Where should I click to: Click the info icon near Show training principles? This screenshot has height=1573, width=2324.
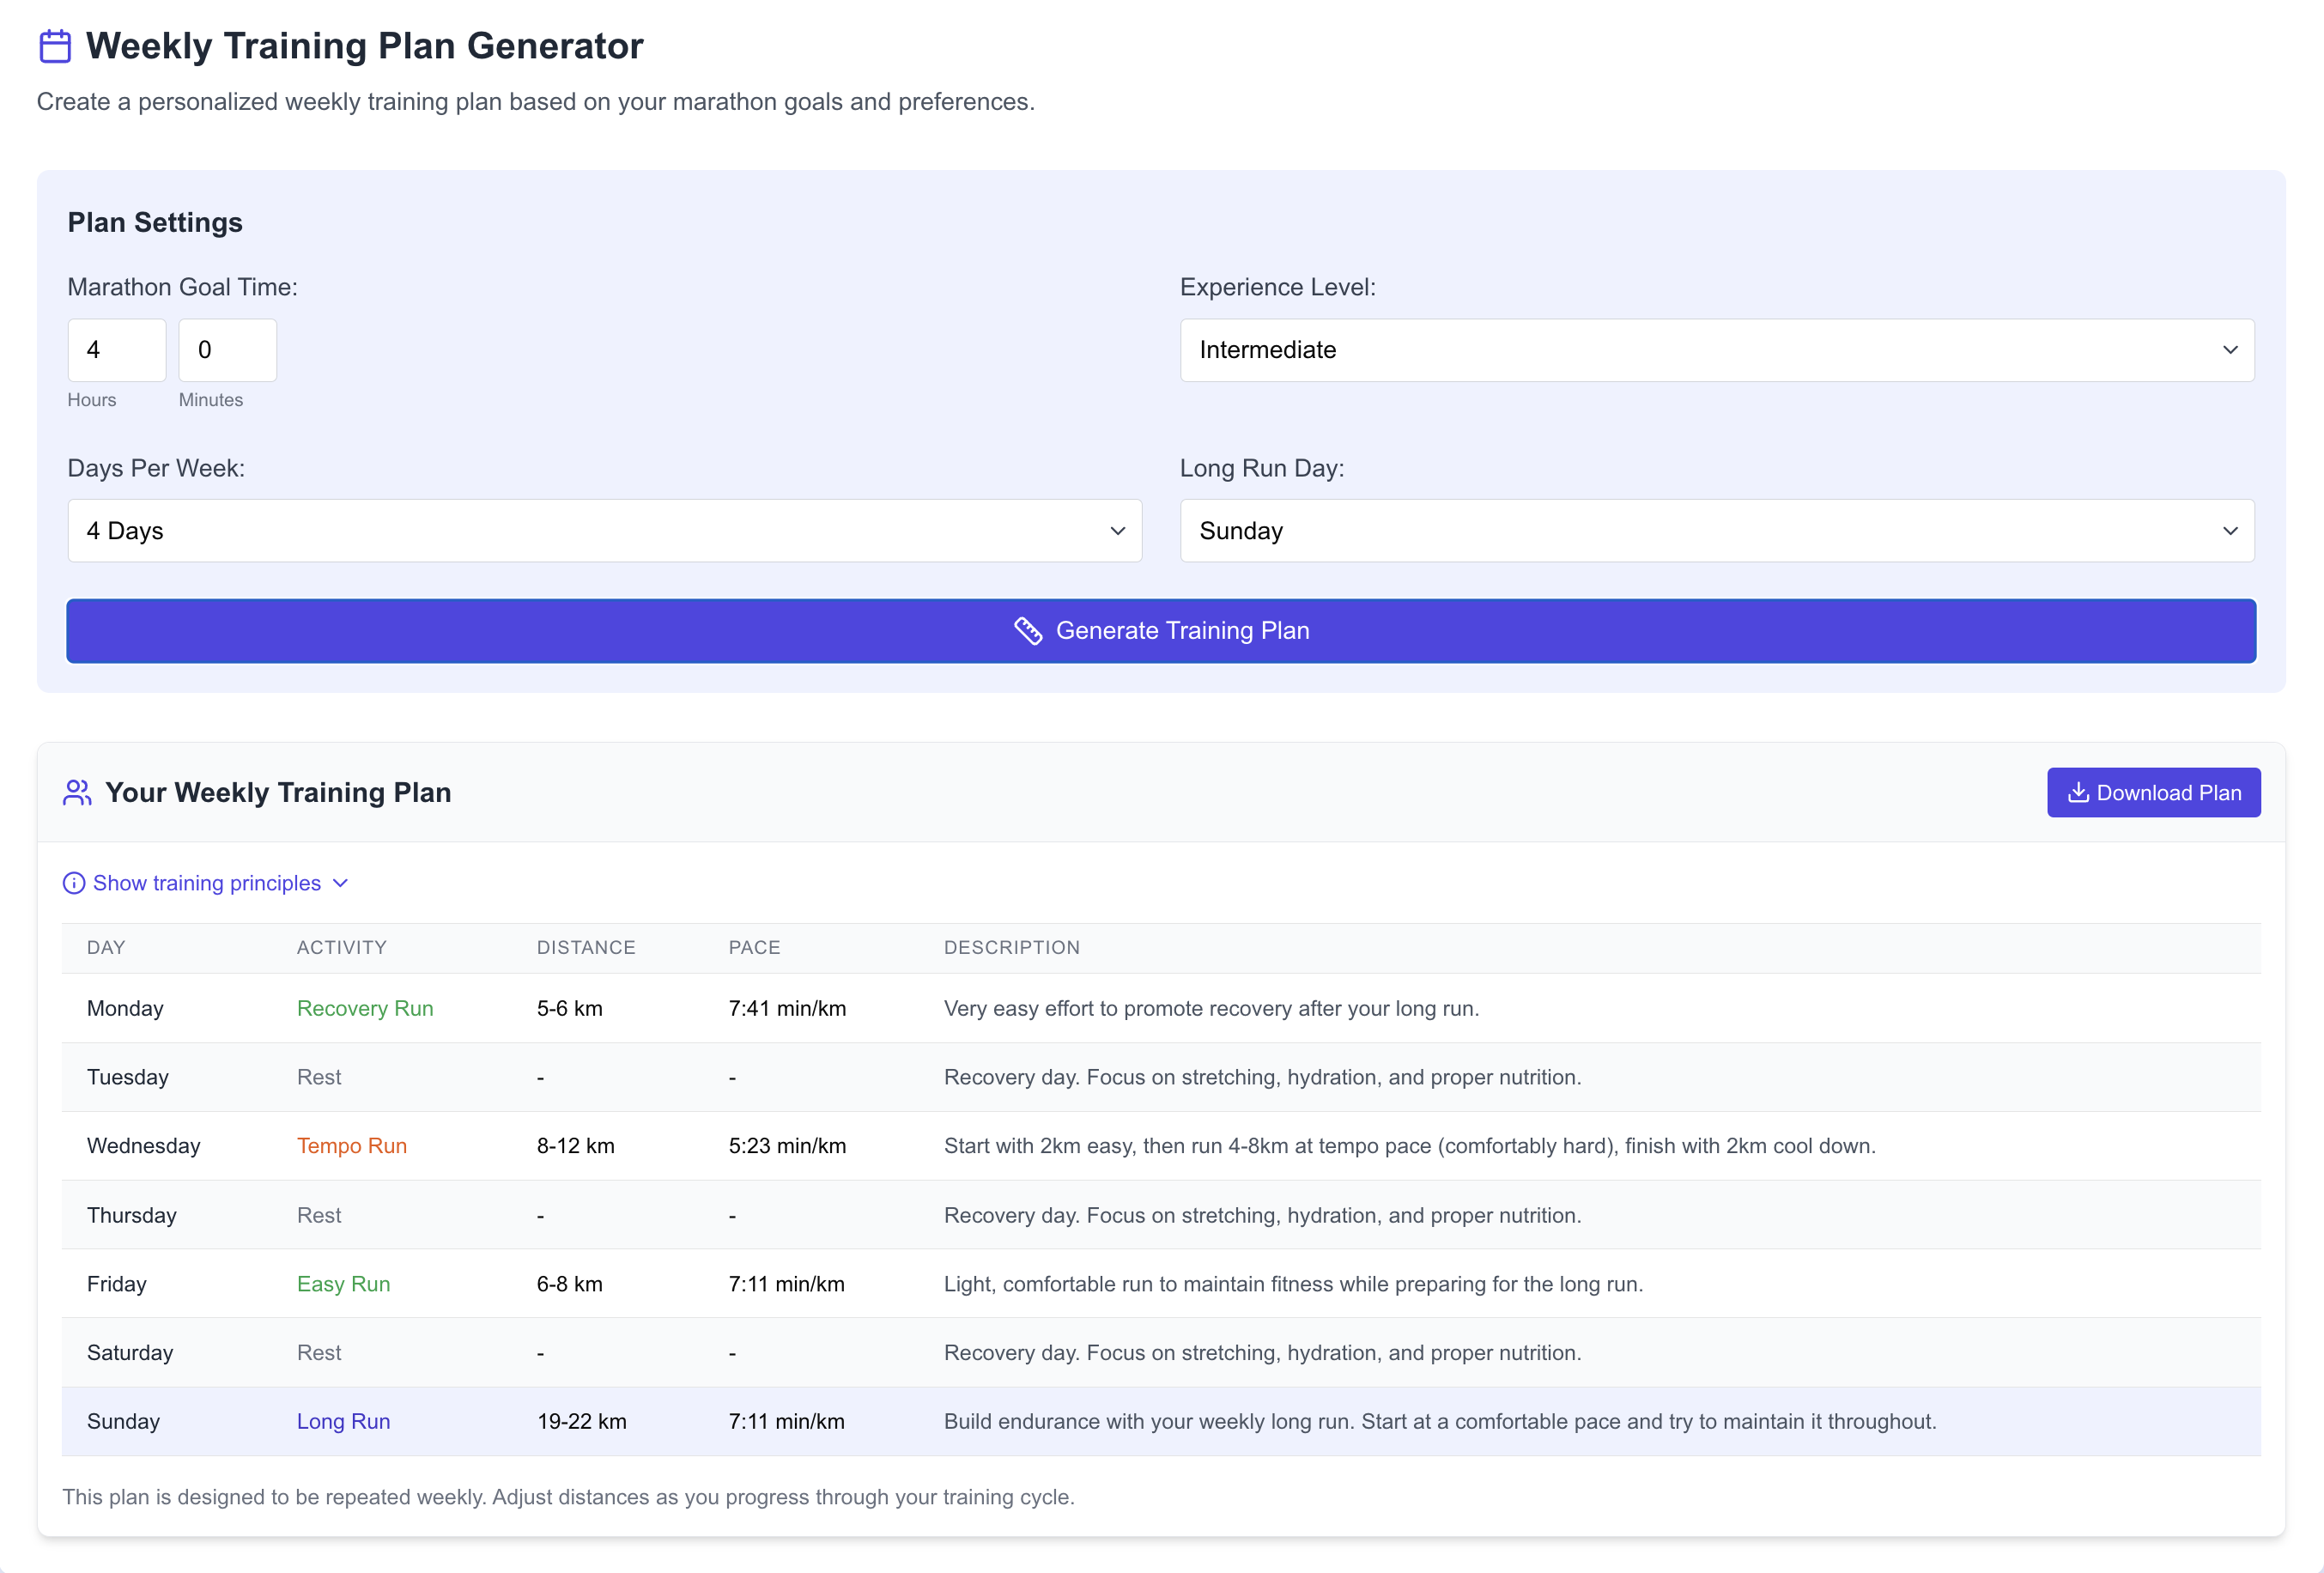point(74,883)
